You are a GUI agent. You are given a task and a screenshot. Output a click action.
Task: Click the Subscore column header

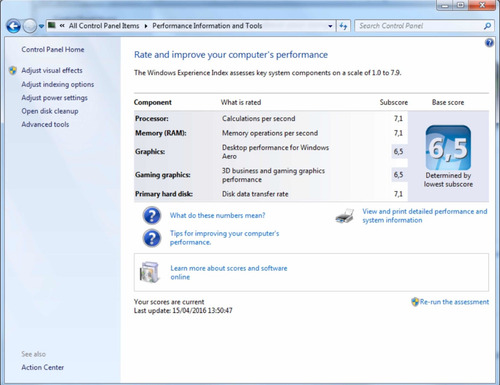point(394,102)
